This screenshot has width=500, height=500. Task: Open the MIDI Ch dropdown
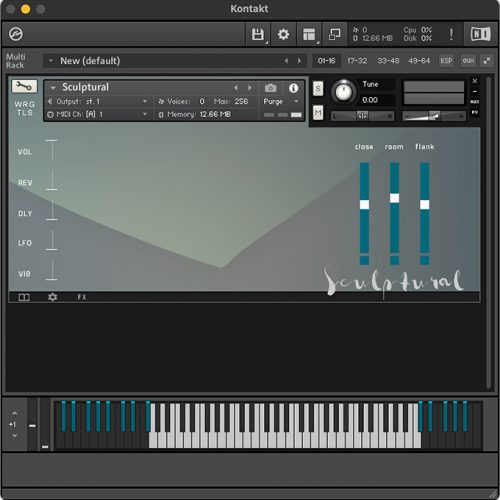(98, 114)
